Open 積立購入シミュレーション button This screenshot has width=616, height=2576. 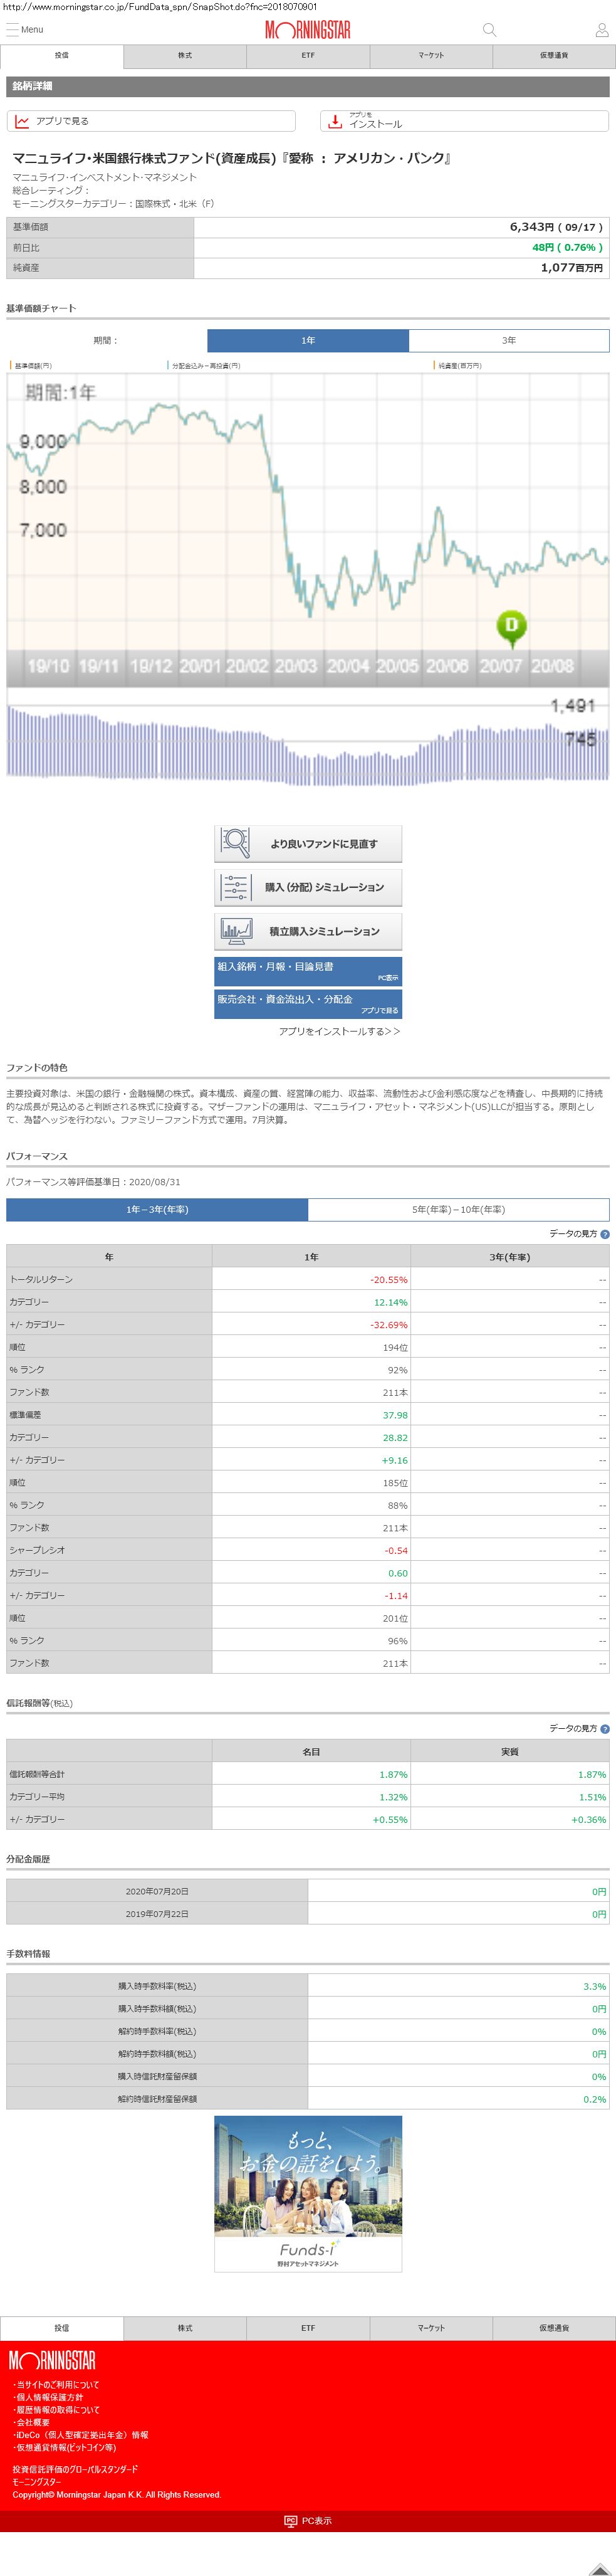pos(308,931)
